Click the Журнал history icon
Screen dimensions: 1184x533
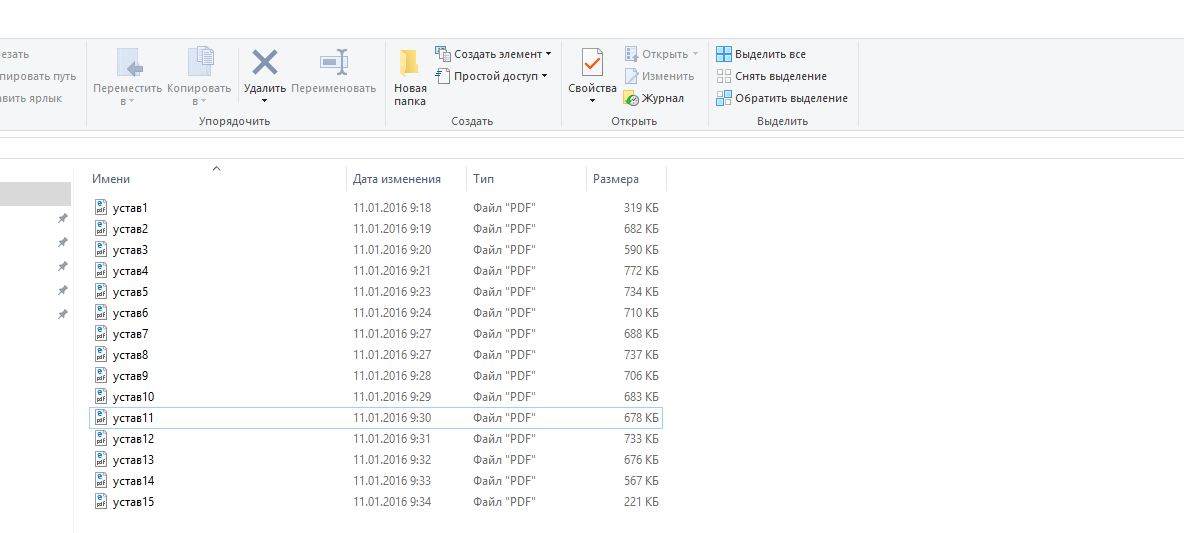click(x=631, y=98)
